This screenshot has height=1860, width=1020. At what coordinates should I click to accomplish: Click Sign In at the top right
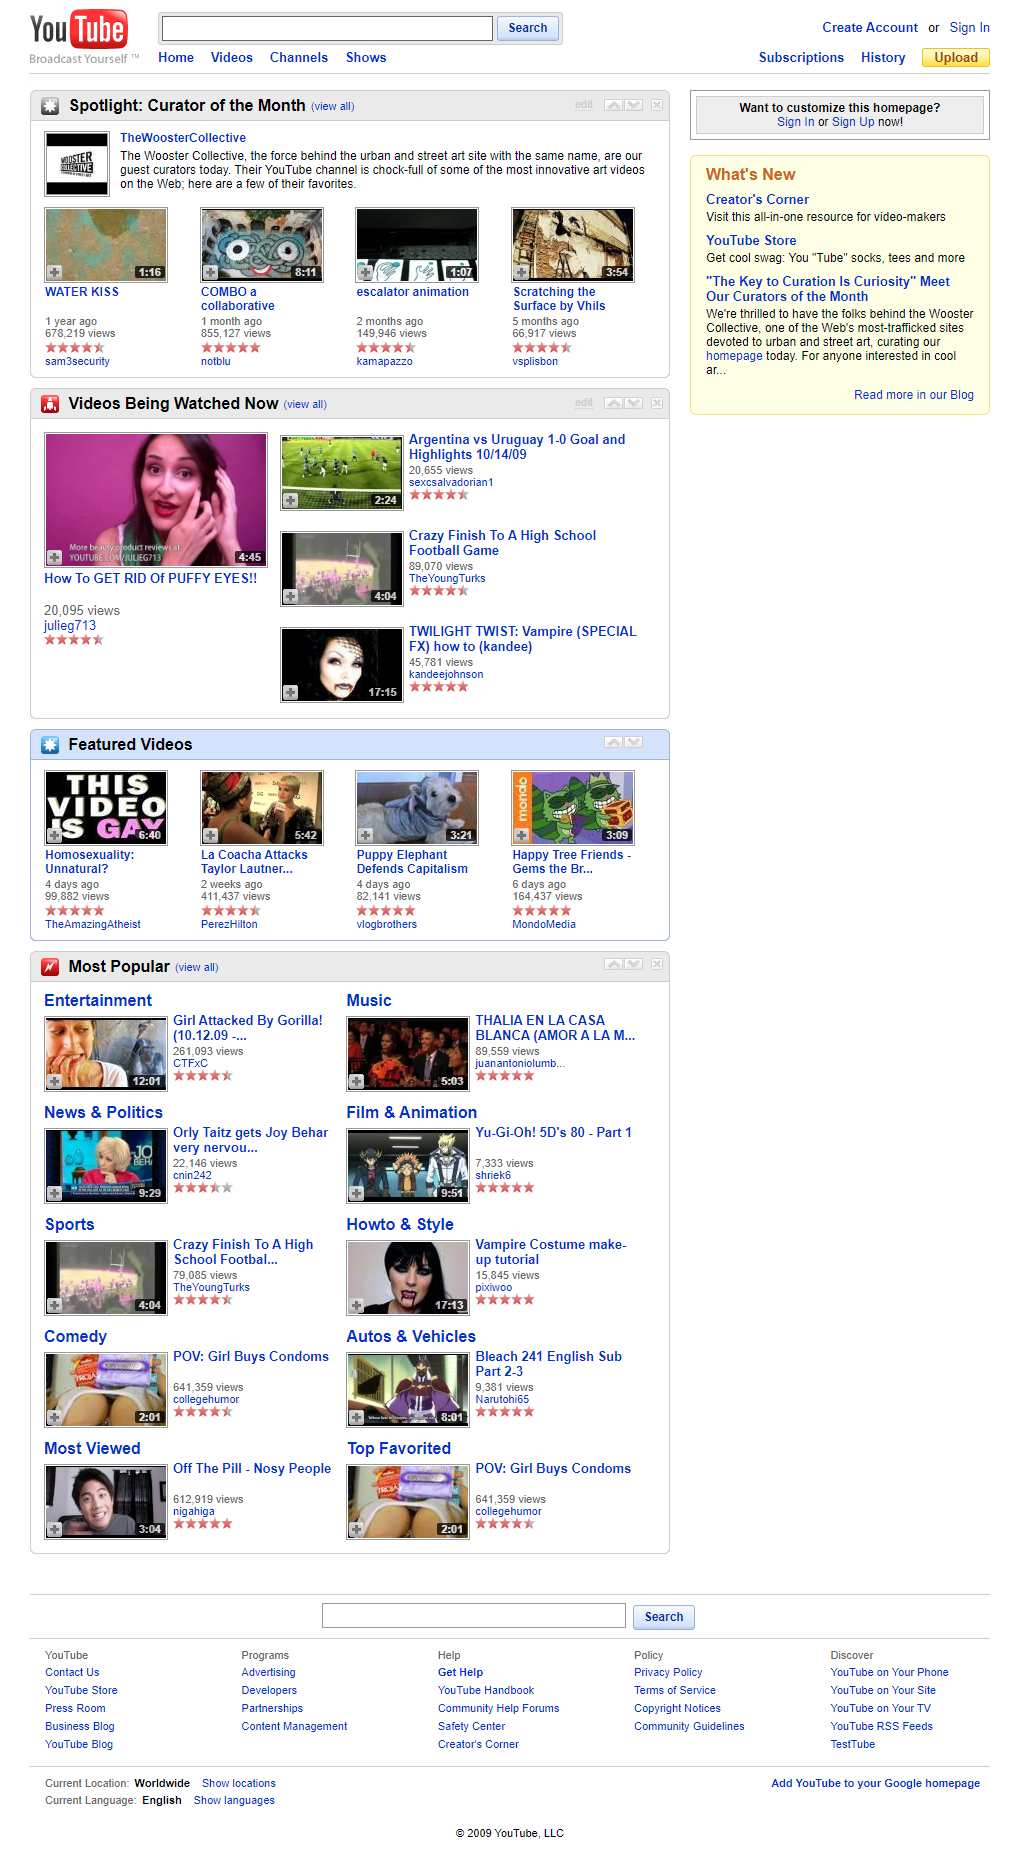click(970, 28)
